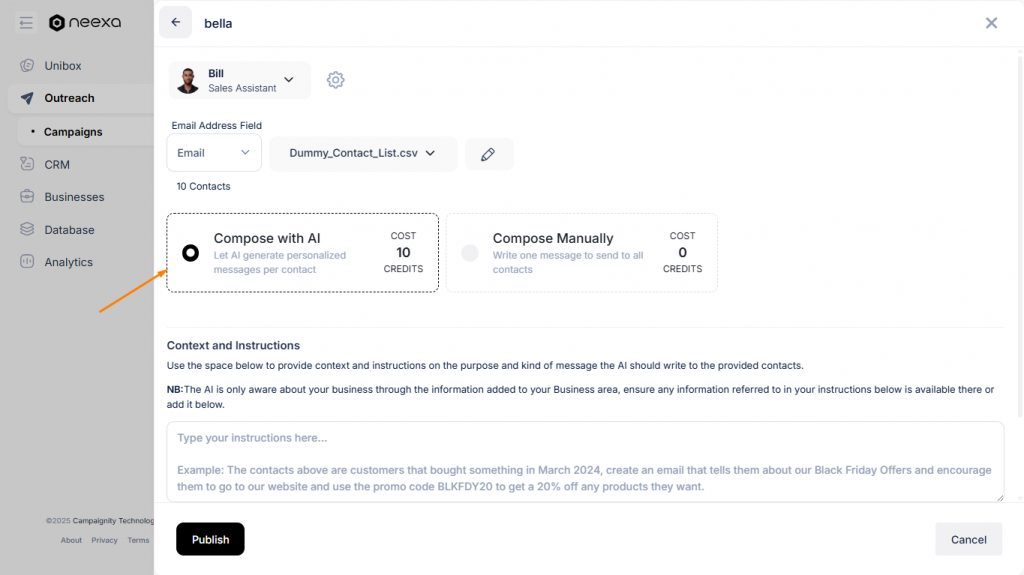1024x575 pixels.
Task: Expand Bill Sales Assistant dropdown
Action: [x=289, y=80]
